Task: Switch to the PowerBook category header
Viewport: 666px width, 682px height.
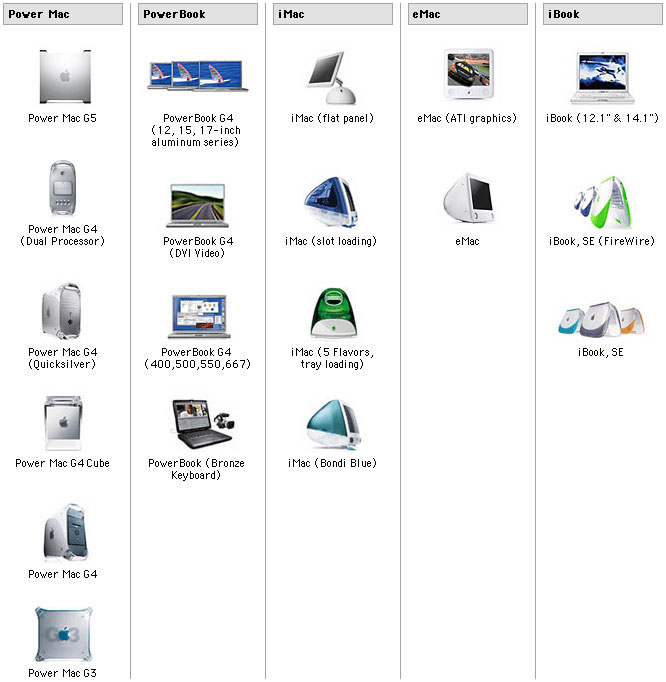Action: pyautogui.click(x=198, y=14)
